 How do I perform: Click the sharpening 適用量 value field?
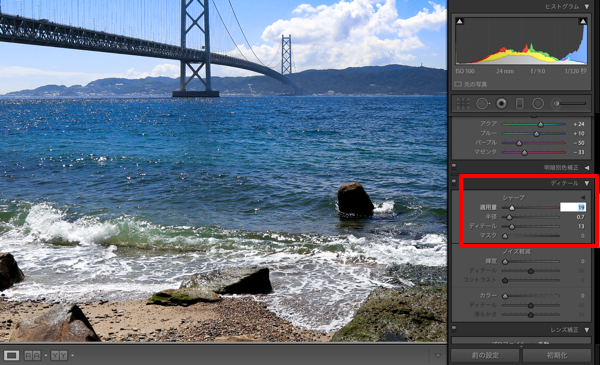573,207
